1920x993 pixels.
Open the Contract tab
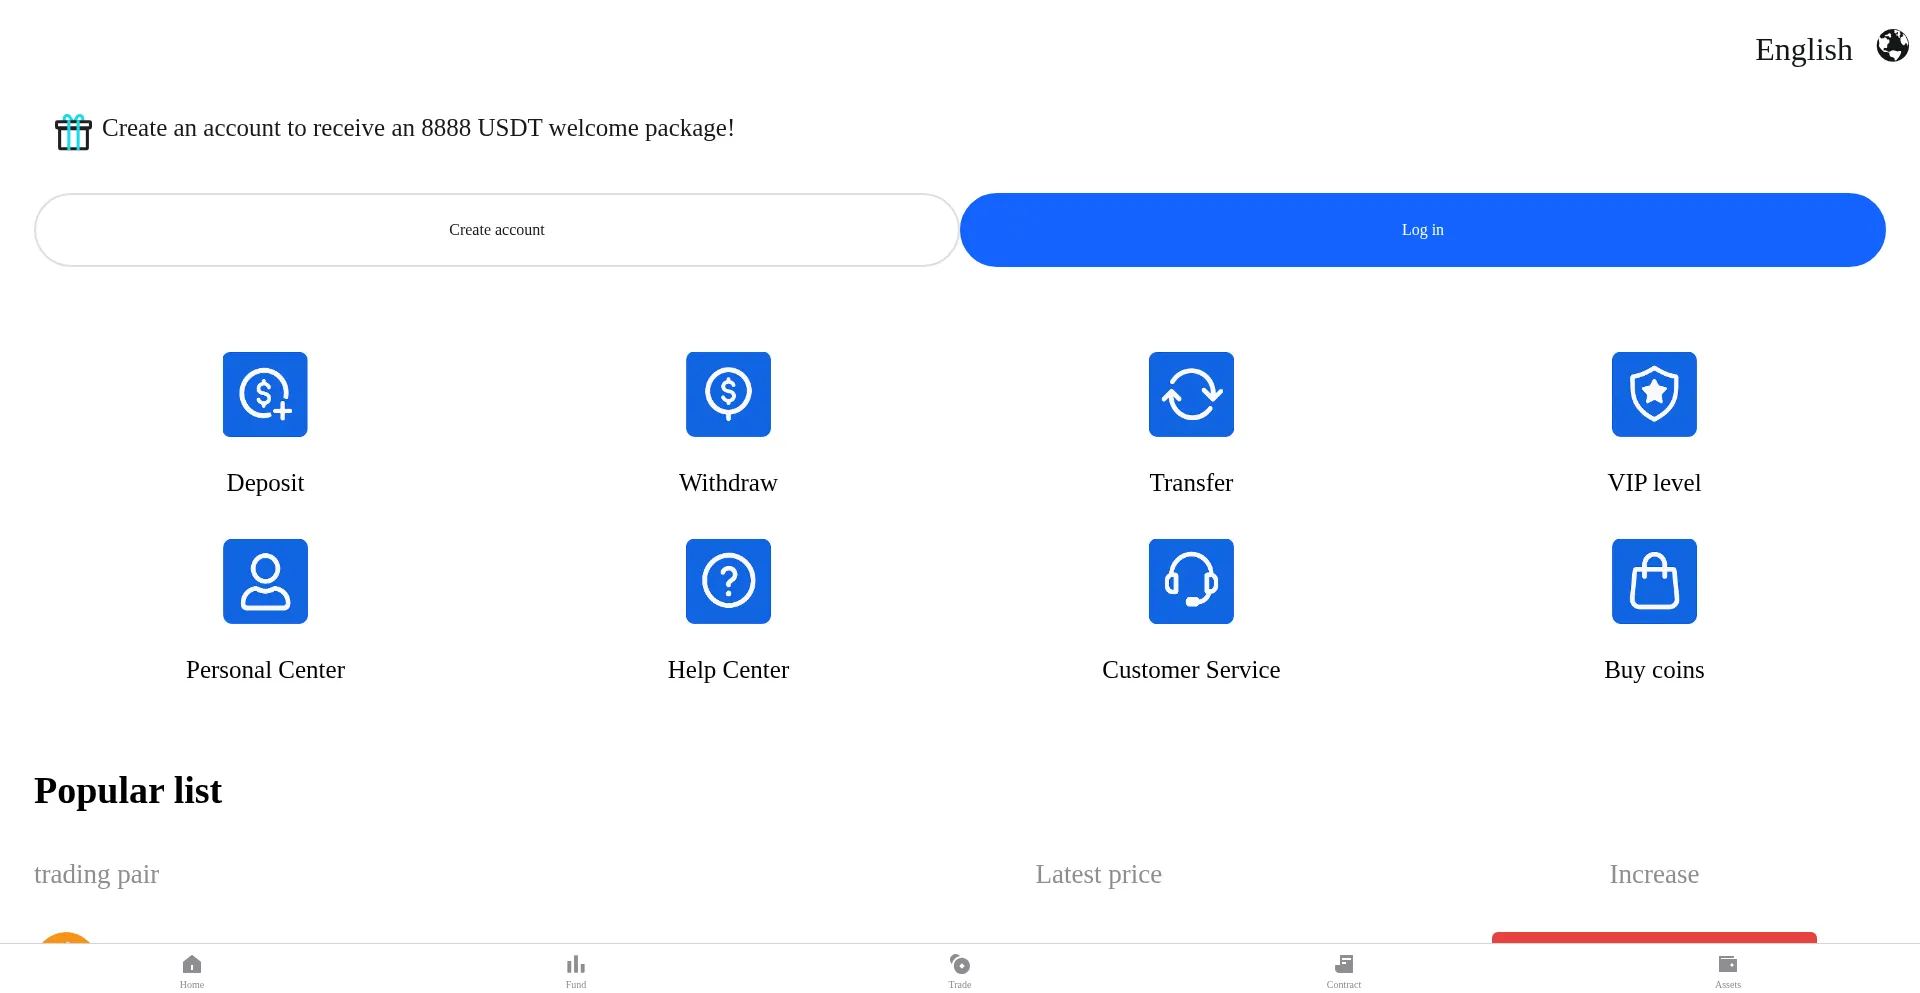(1344, 970)
